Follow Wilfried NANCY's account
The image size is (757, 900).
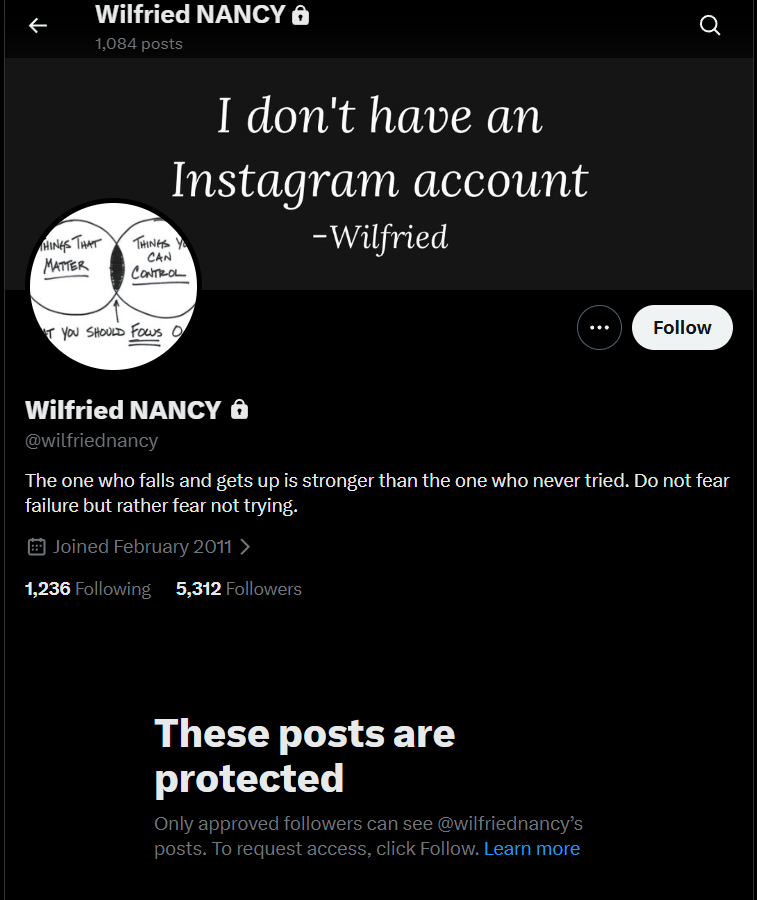(x=682, y=328)
